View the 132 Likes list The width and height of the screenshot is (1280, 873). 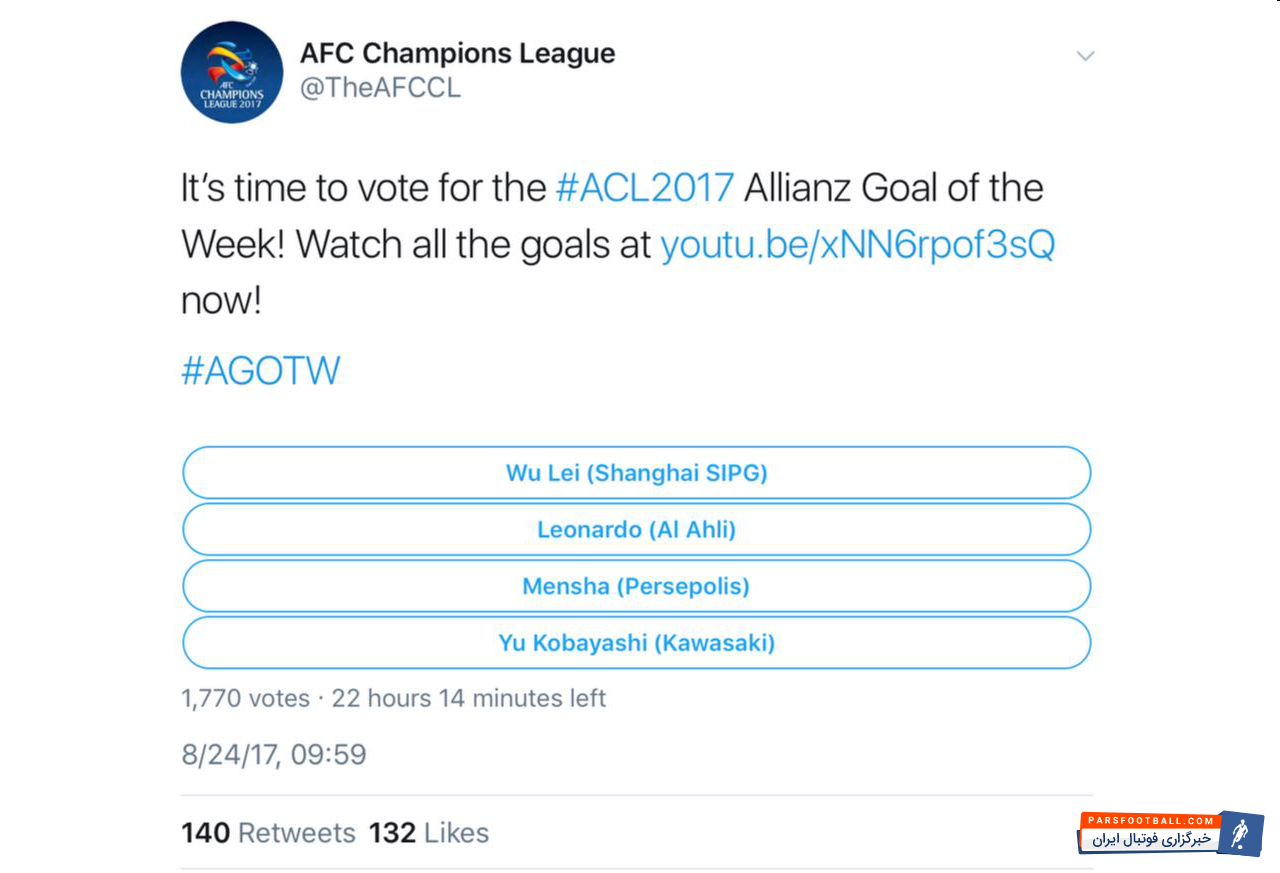coord(429,833)
